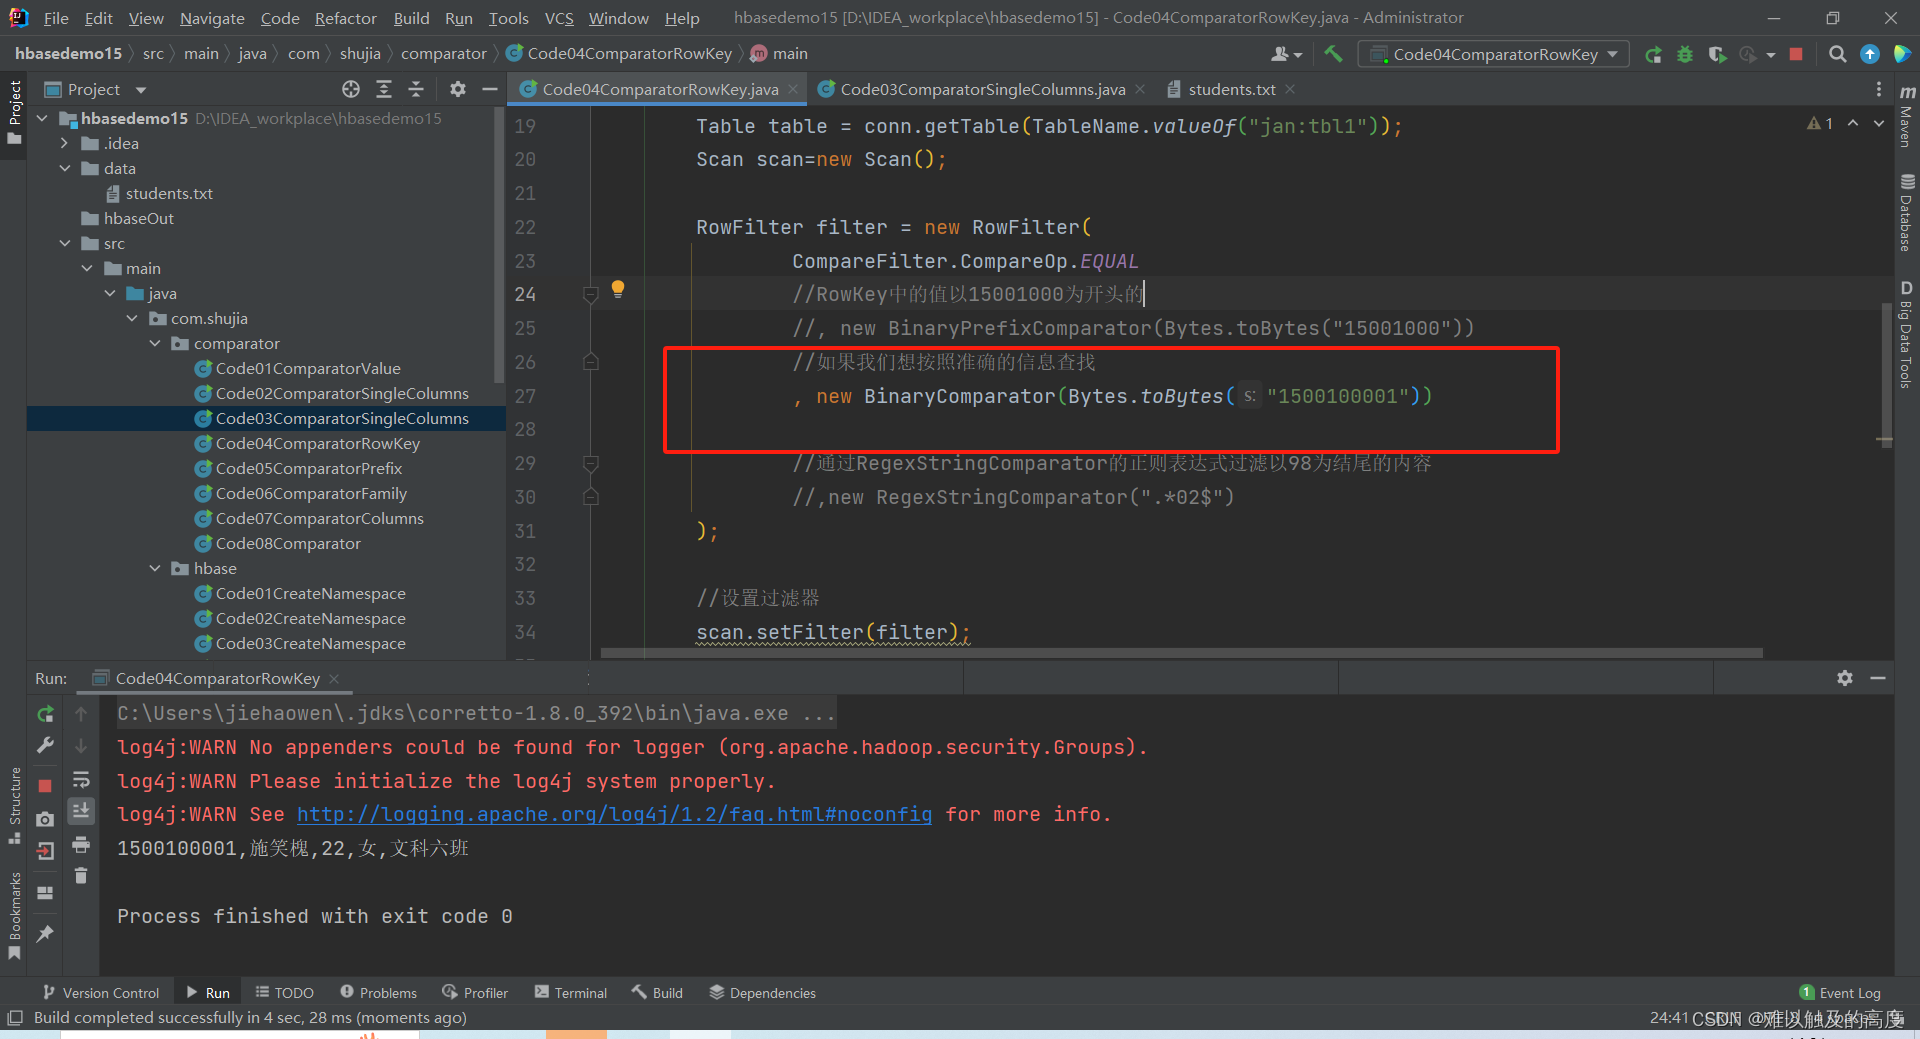Stop process in the Run panel
The height and width of the screenshot is (1039, 1920).
coord(45,786)
